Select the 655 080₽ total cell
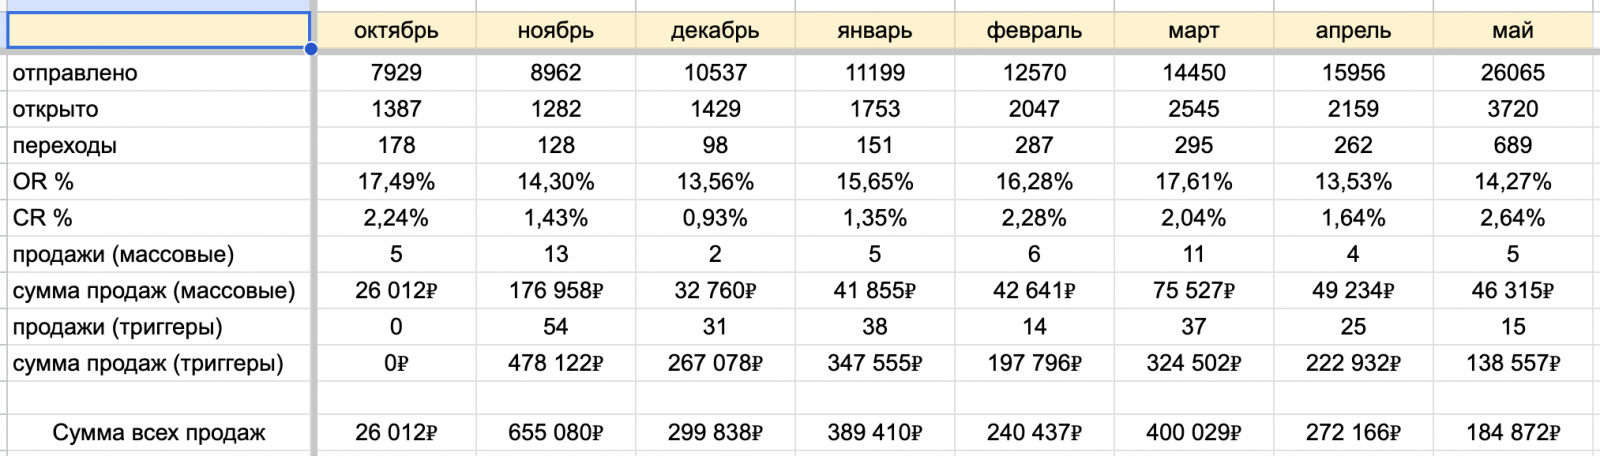 (x=555, y=433)
